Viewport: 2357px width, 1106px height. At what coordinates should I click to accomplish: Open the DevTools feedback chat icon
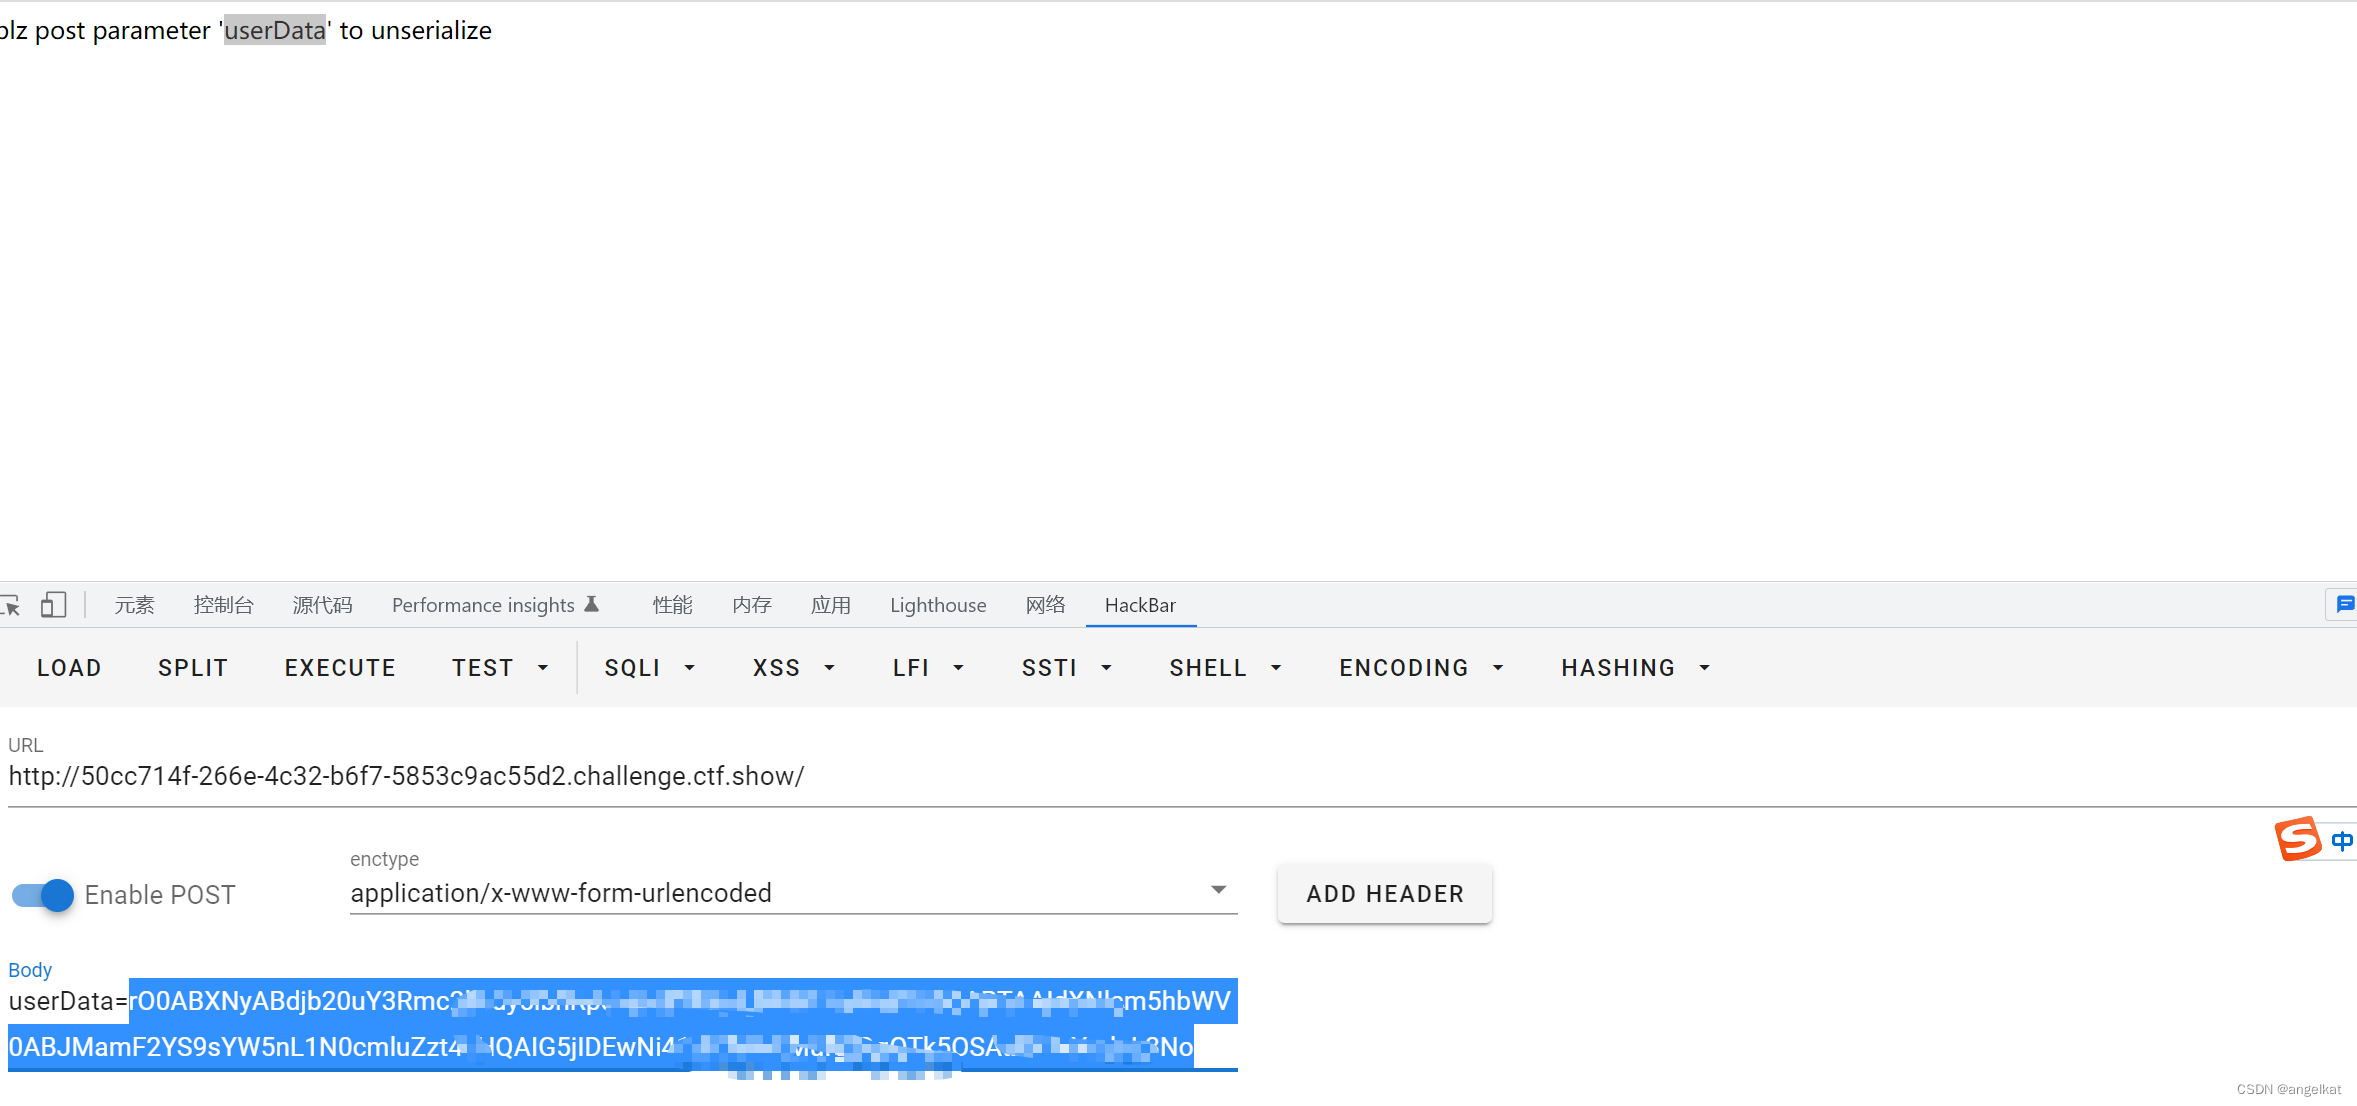coord(2344,604)
